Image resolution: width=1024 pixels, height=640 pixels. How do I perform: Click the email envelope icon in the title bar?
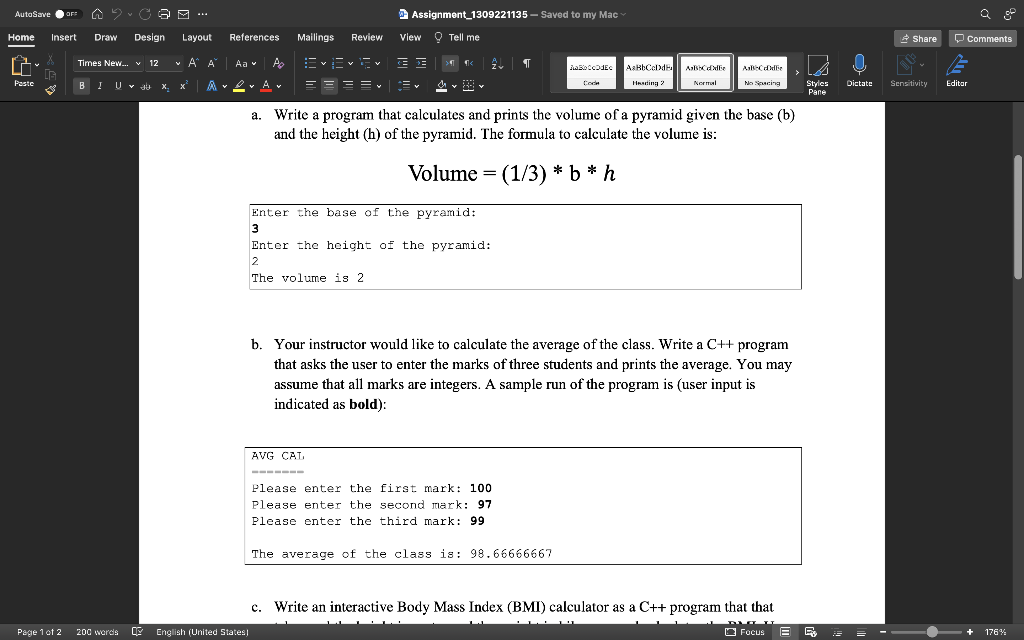pos(184,14)
